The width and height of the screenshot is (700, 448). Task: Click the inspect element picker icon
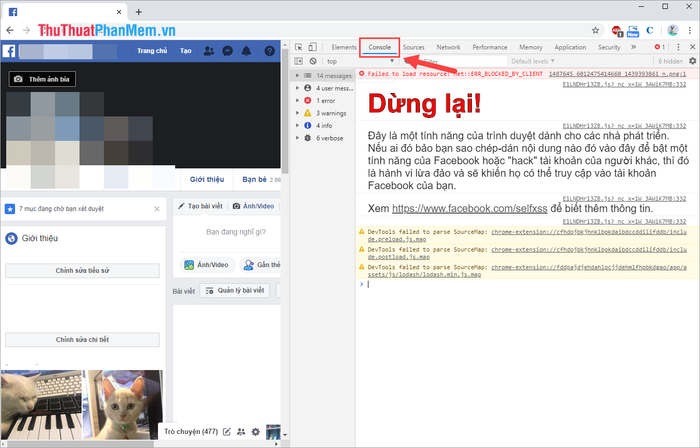pyautogui.click(x=299, y=47)
